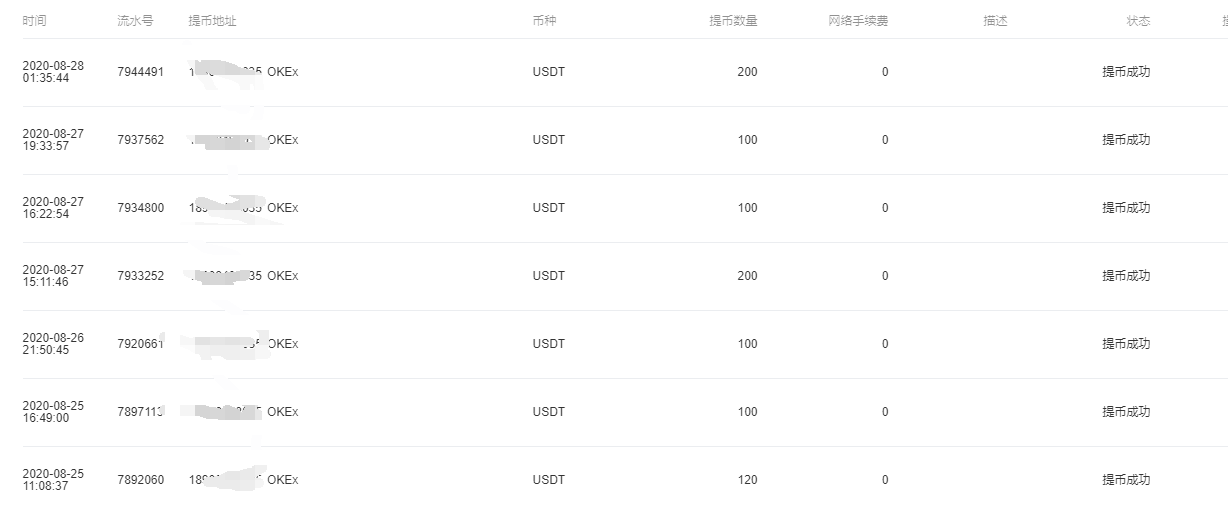Click the 提币地址 column header

coord(212,21)
